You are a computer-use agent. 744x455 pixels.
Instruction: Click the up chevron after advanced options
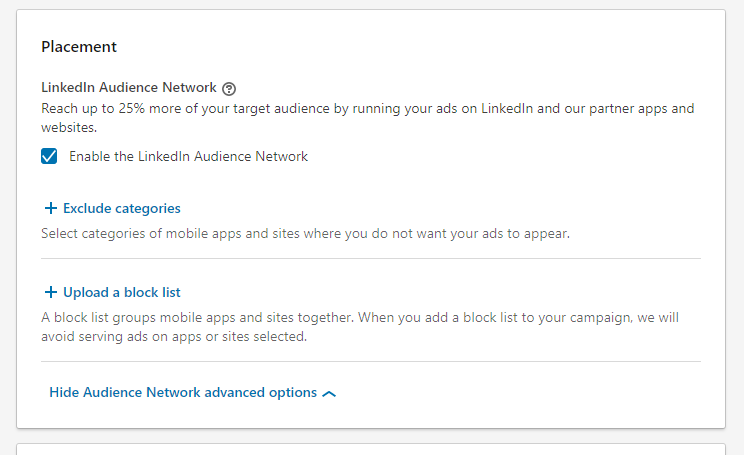click(330, 394)
